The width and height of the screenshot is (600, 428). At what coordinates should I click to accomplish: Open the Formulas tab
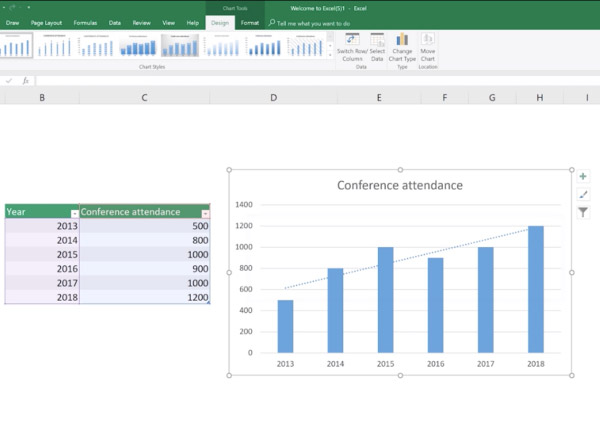(x=85, y=22)
